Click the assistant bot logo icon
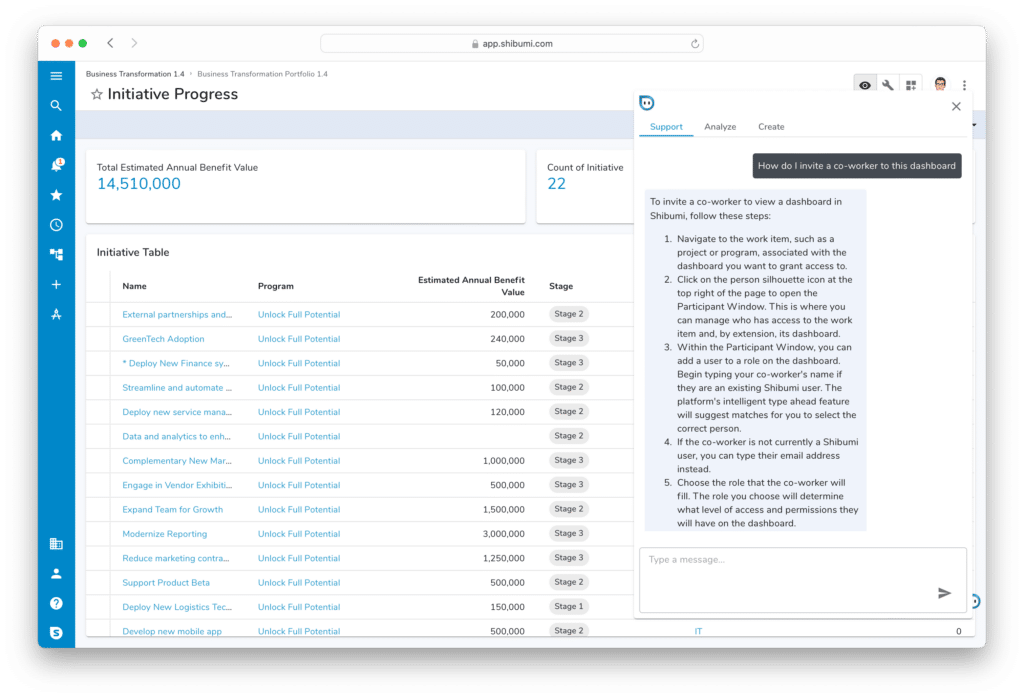Screen dimensions: 1024x698 pyautogui.click(x=647, y=103)
